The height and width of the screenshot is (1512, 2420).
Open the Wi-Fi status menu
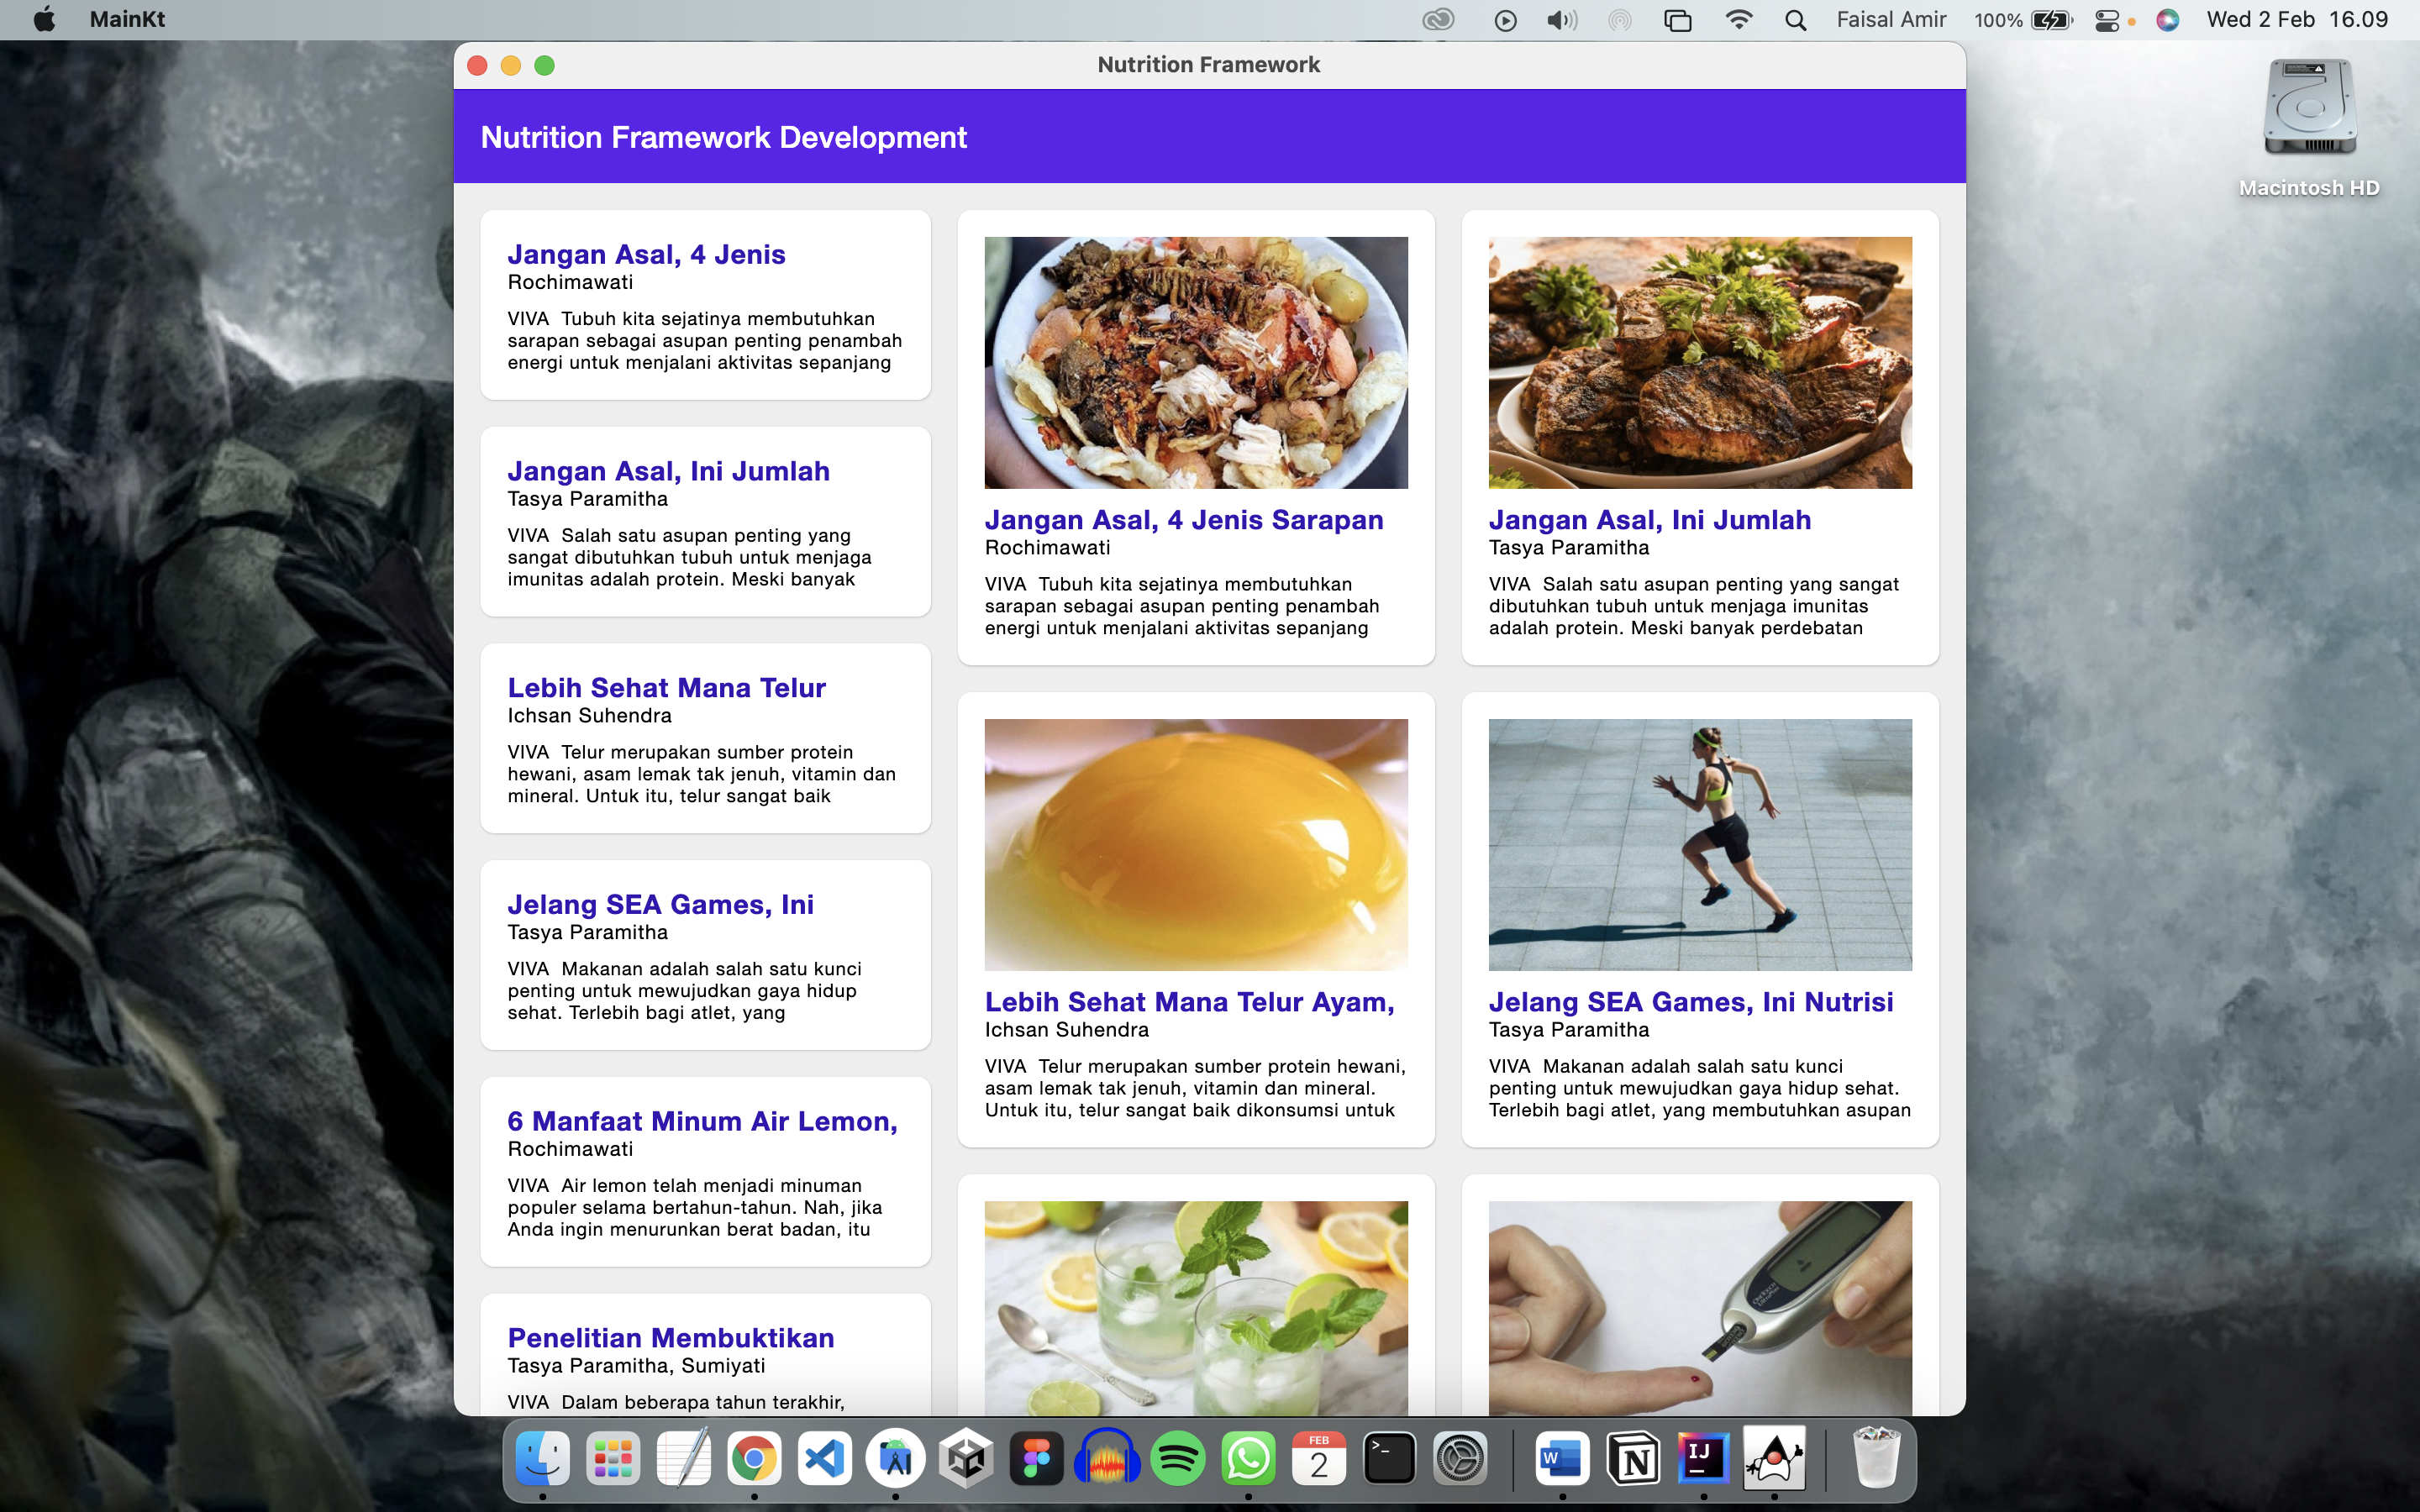[1739, 20]
